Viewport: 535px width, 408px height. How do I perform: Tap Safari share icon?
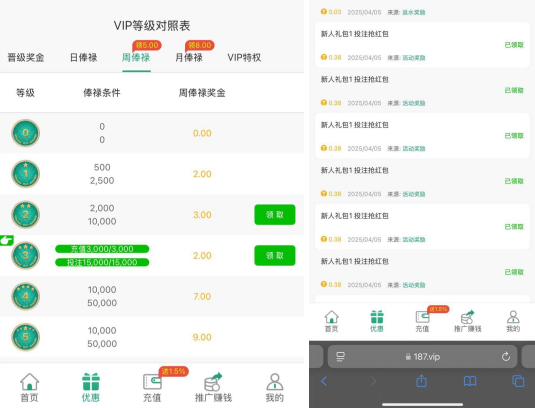pos(422,381)
